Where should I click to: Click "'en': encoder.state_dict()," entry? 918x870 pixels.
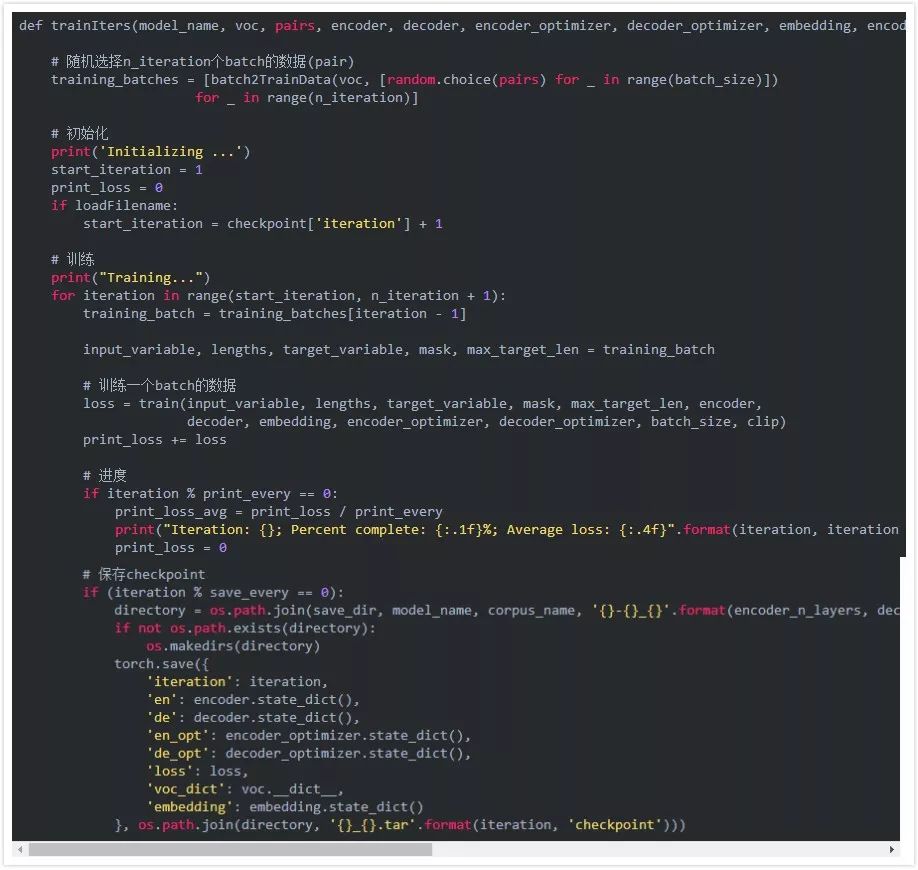[253, 700]
